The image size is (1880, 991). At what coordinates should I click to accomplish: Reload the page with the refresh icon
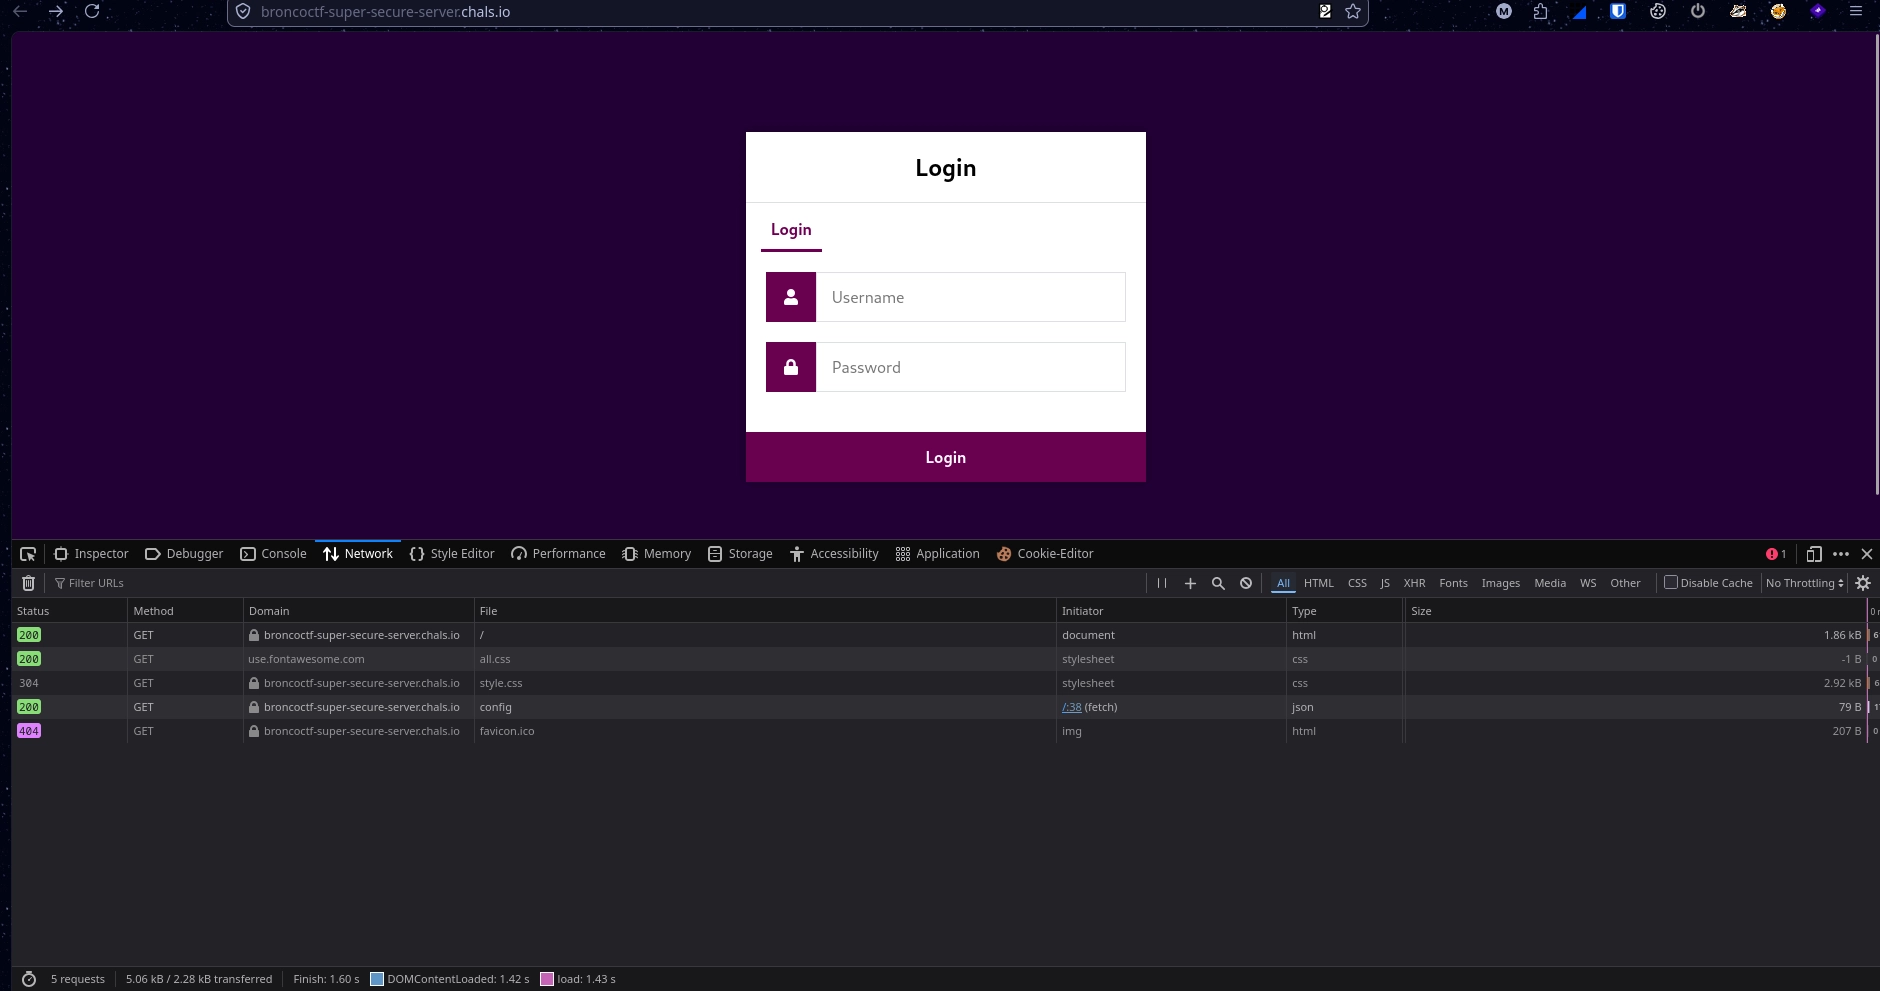92,12
